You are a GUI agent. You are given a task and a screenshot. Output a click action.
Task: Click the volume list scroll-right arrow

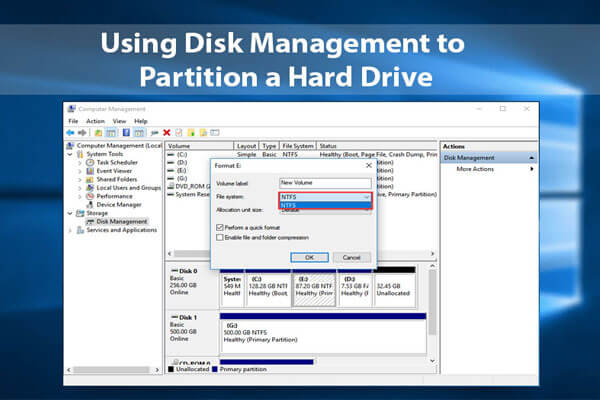432,254
